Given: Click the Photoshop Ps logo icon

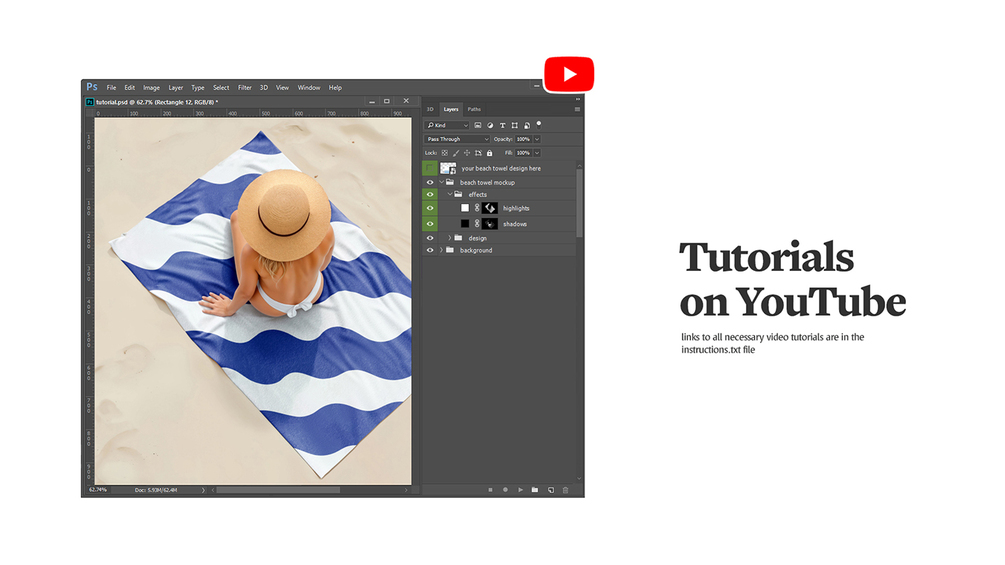Looking at the screenshot, I should [92, 87].
